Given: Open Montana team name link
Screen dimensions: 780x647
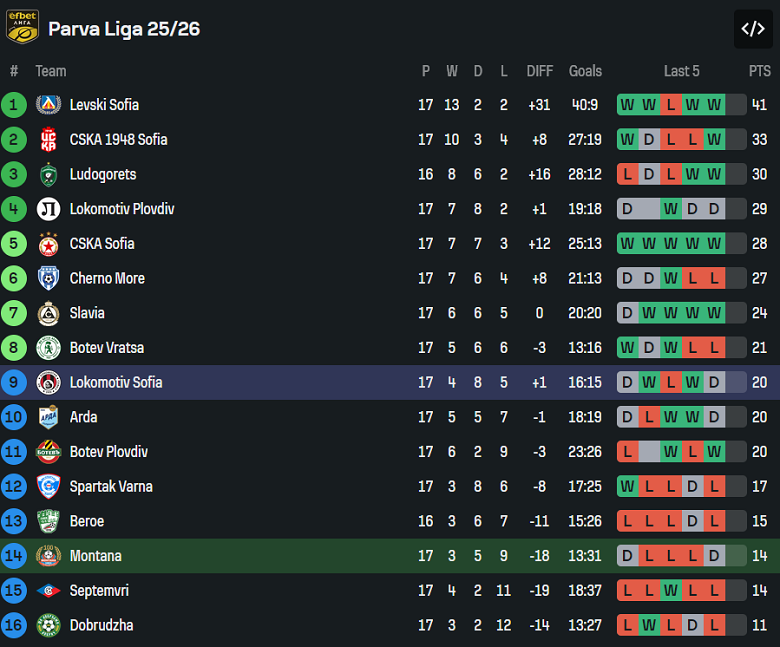Looking at the screenshot, I should pyautogui.click(x=96, y=556).
